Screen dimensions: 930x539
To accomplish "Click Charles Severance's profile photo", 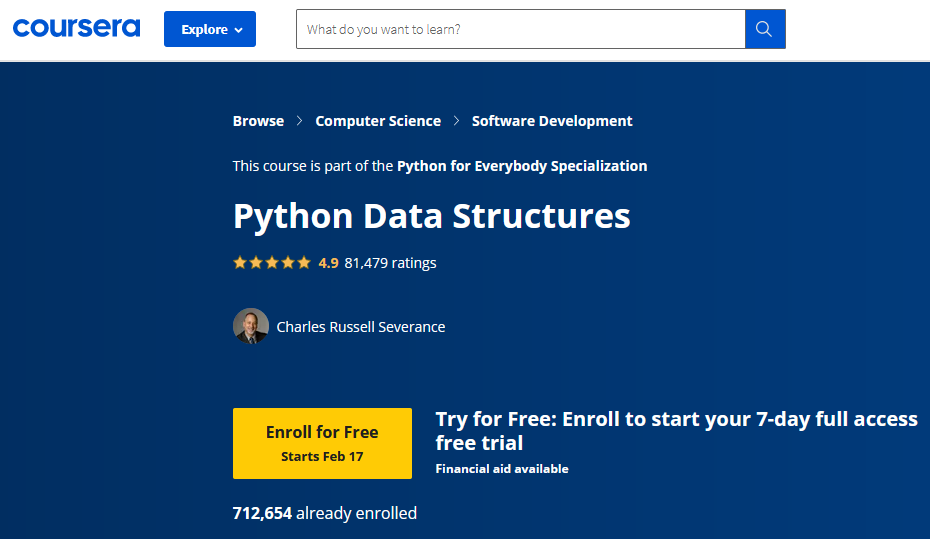I will [x=251, y=326].
